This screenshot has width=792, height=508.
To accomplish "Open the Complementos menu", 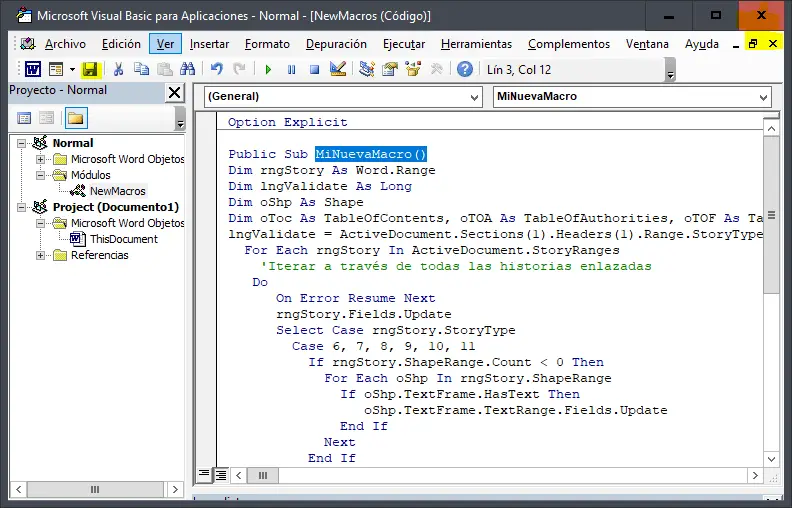I will 569,44.
